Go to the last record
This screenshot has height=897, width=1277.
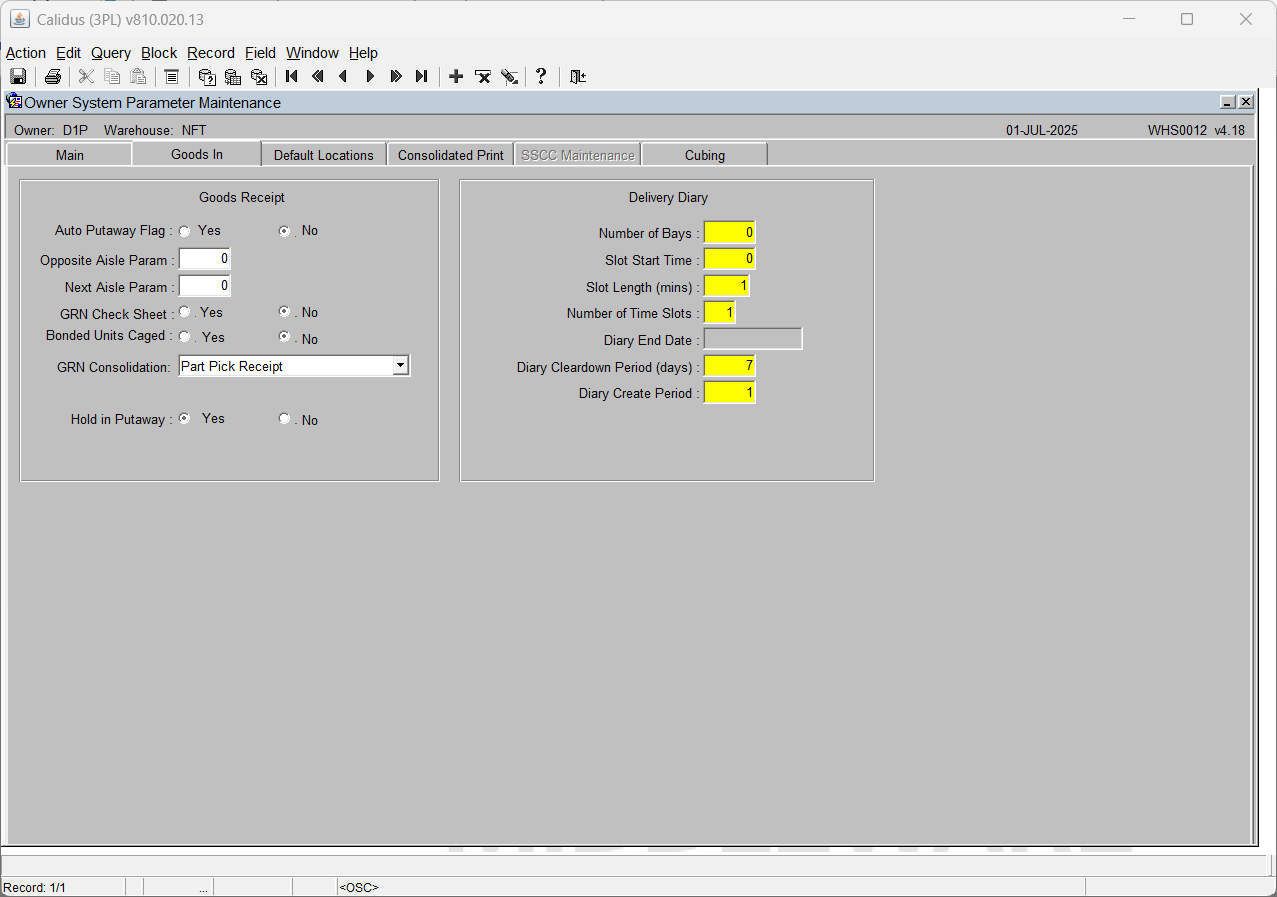(422, 76)
